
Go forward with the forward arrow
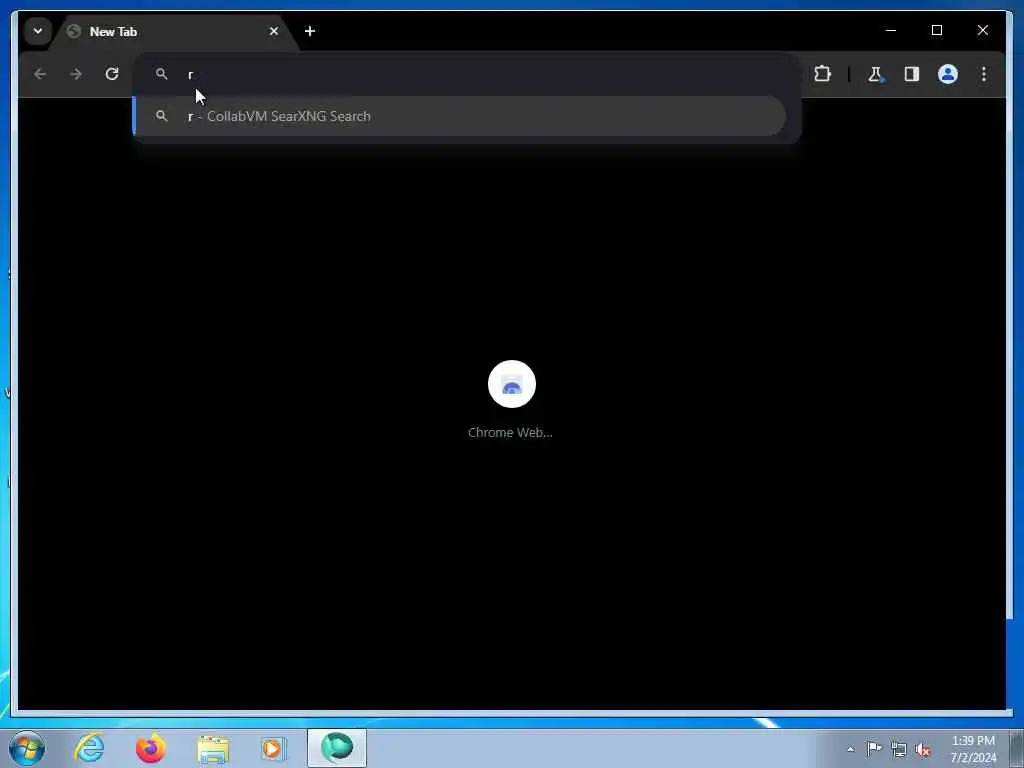pos(76,74)
